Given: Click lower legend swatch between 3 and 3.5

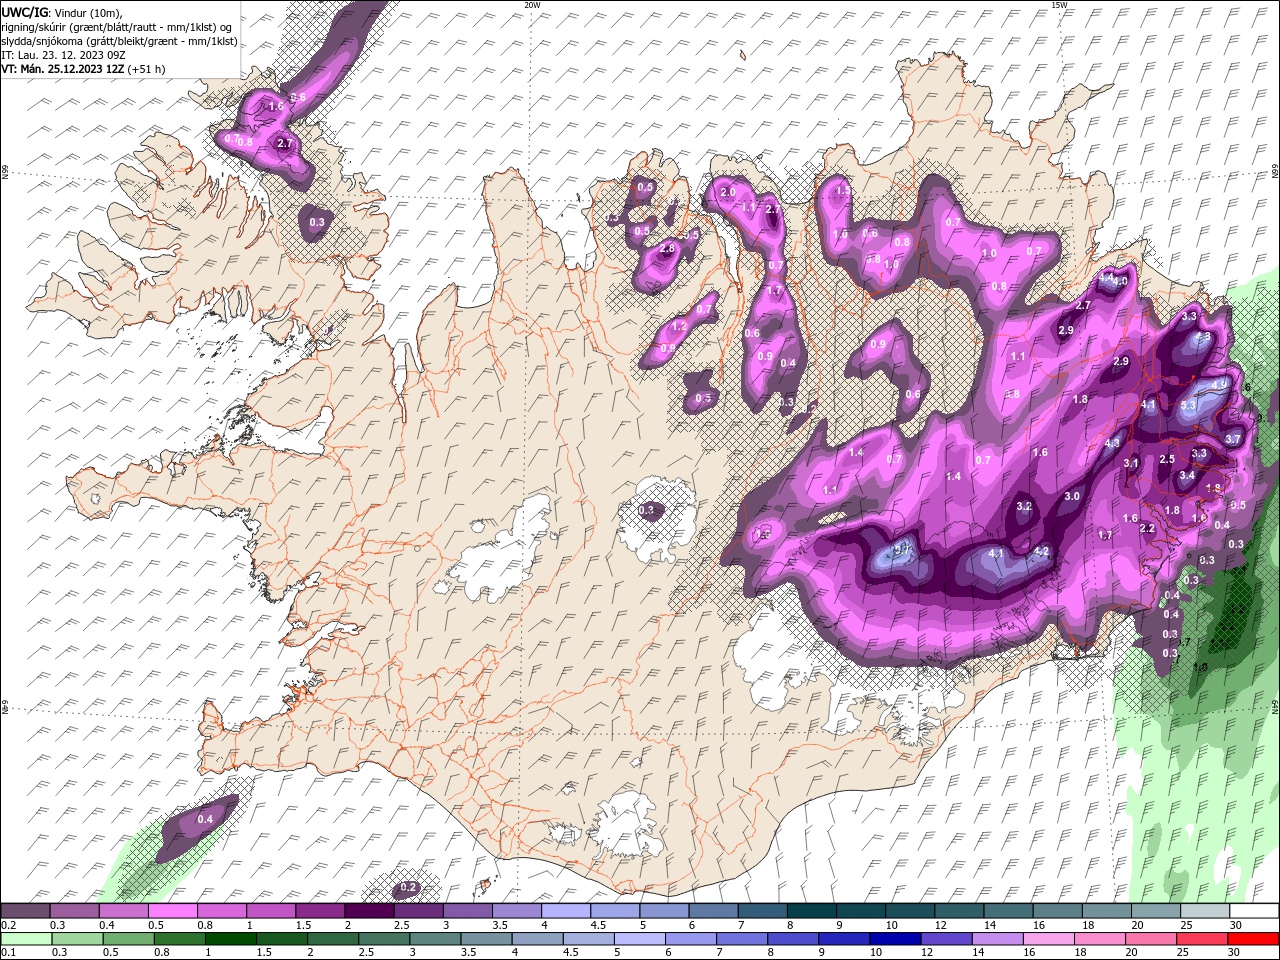Looking at the screenshot, I should (433, 938).
